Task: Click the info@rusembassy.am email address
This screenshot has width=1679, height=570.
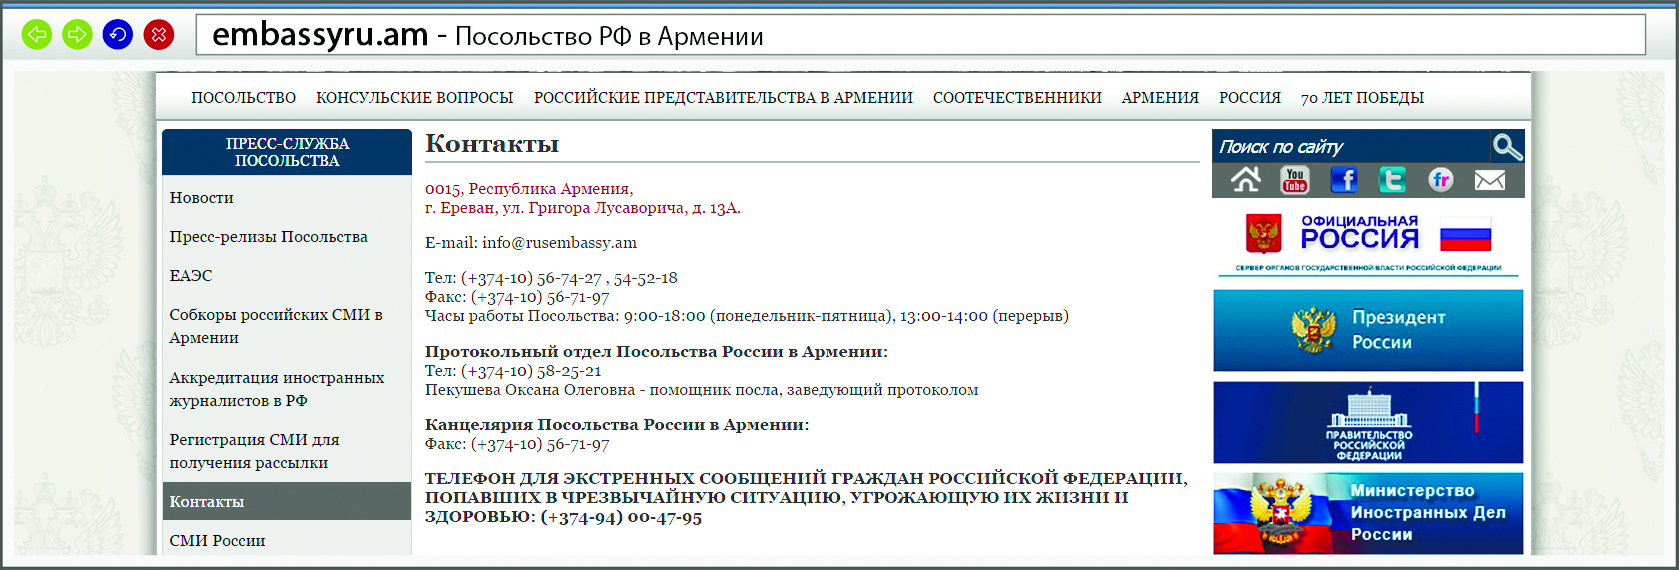Action: coord(559,243)
